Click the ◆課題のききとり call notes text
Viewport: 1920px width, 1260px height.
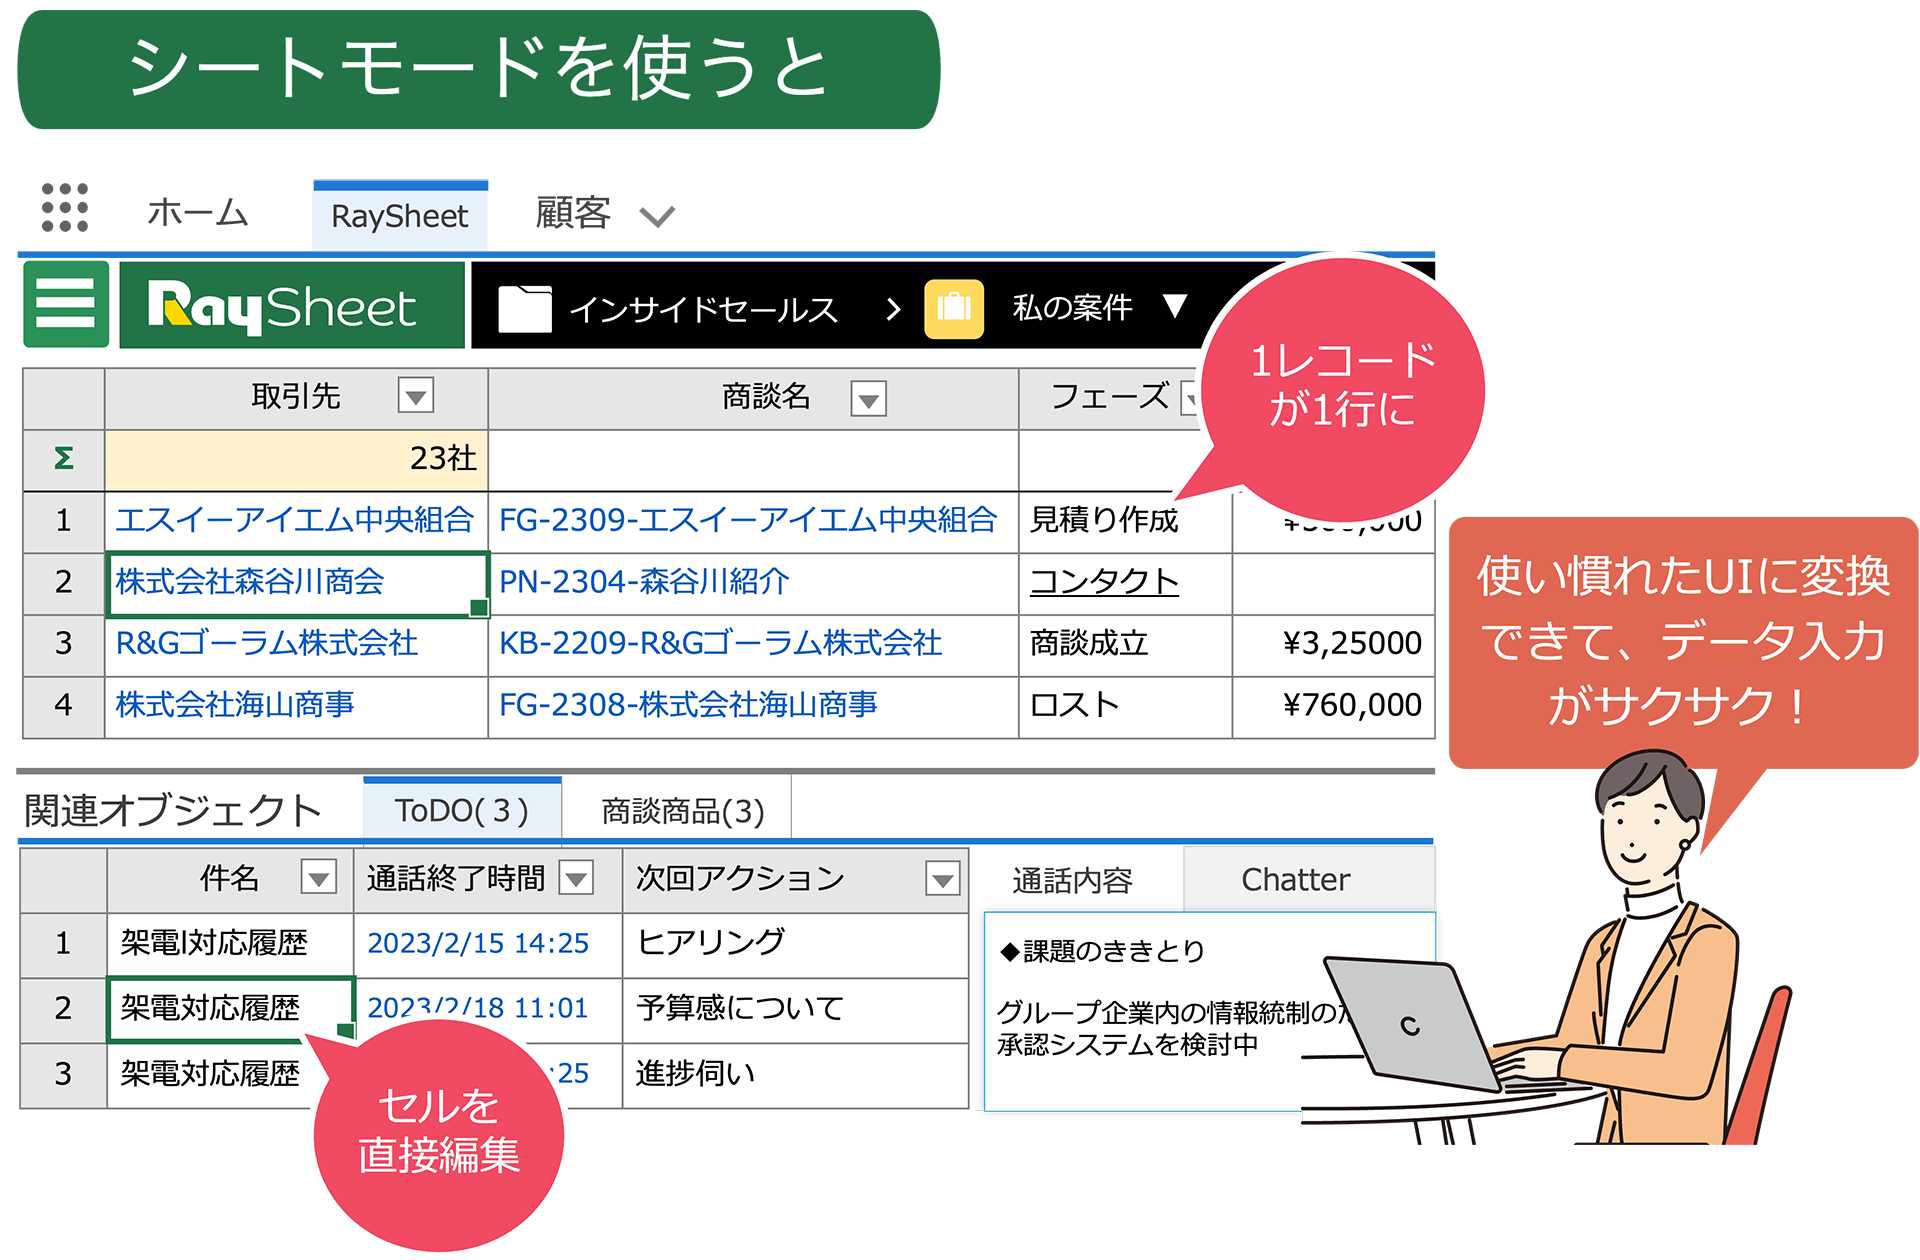click(1102, 951)
